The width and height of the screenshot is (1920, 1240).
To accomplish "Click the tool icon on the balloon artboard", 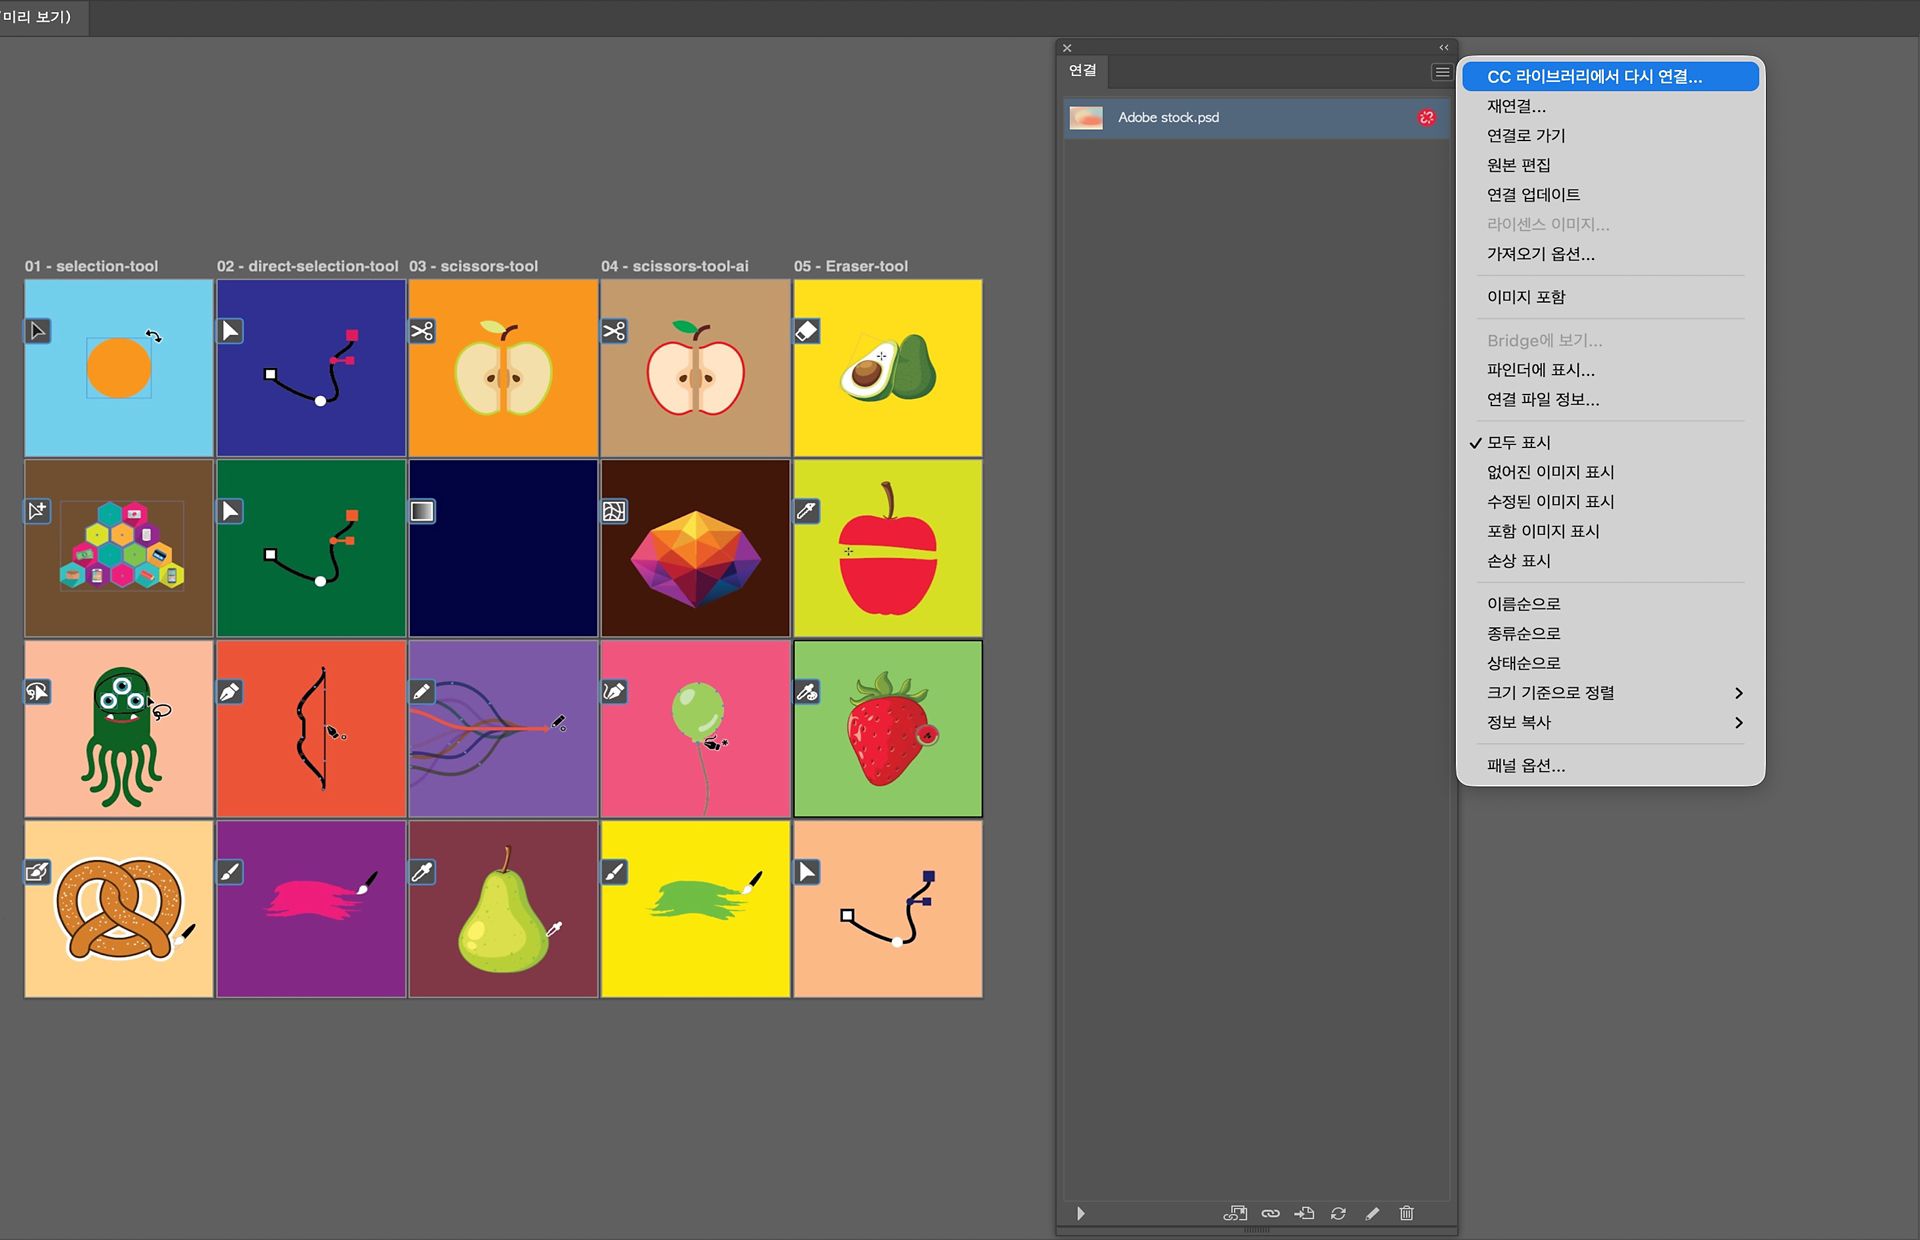I will pos(614,692).
